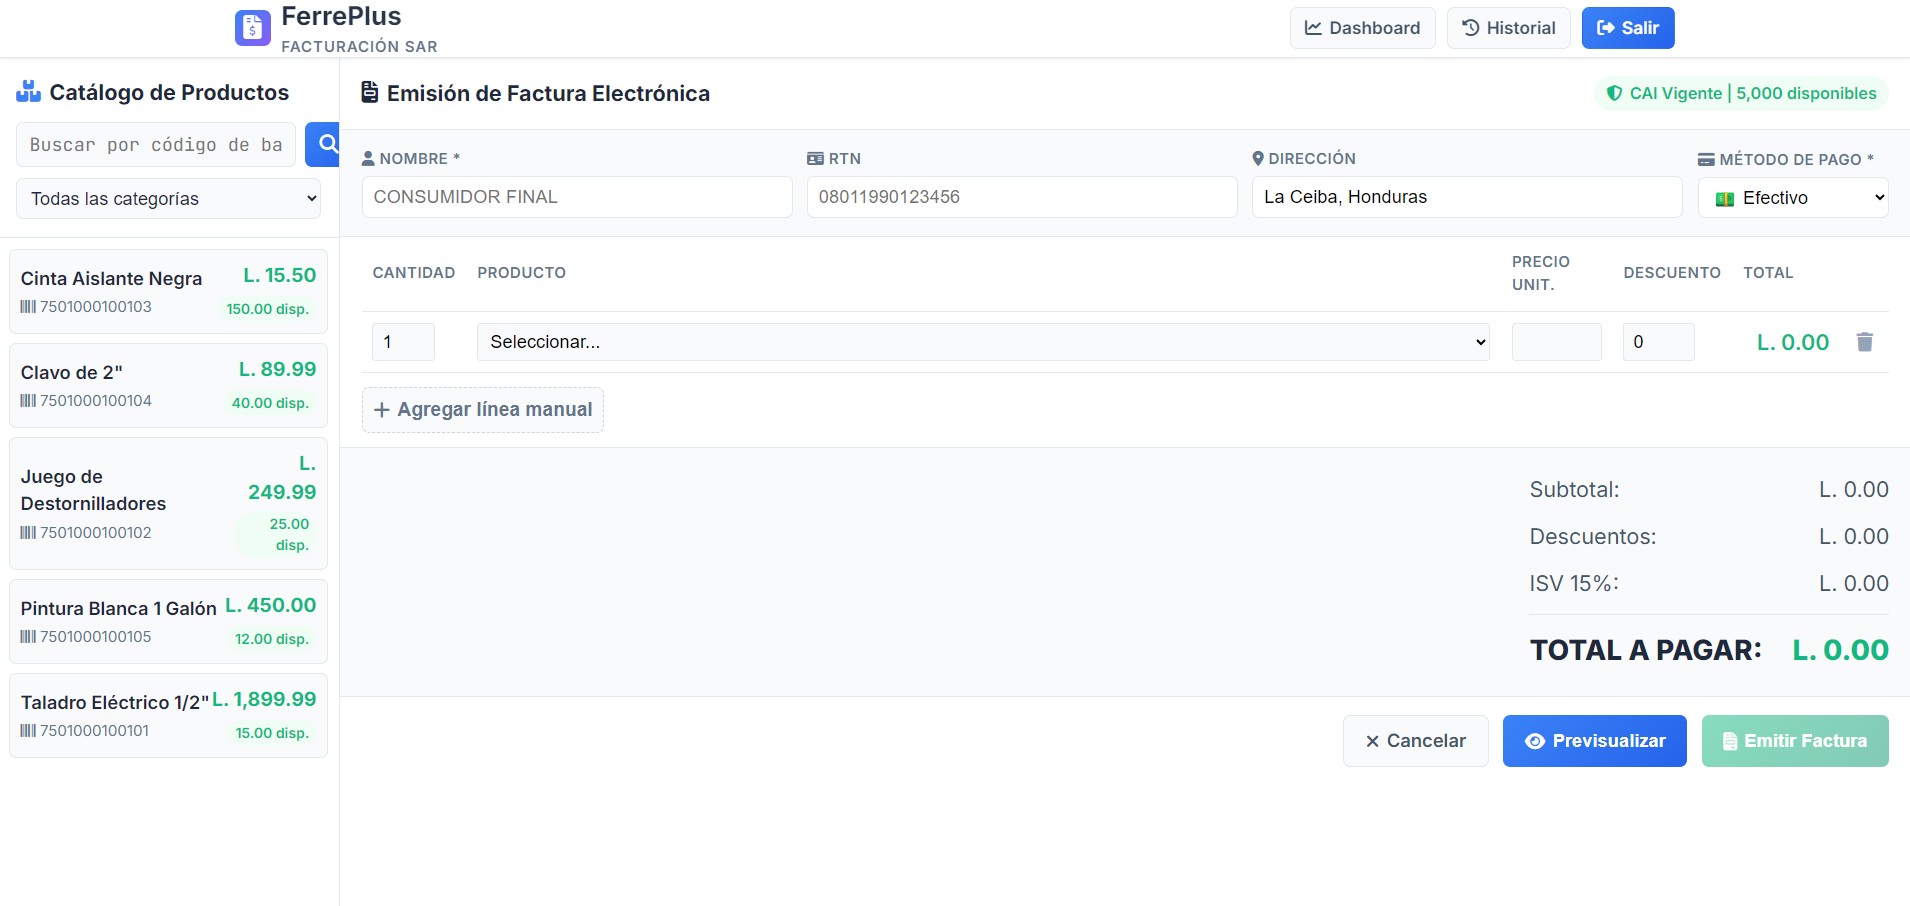The image size is (1910, 906).
Task: Click the FerrePlus invoice logo icon
Action: (252, 28)
